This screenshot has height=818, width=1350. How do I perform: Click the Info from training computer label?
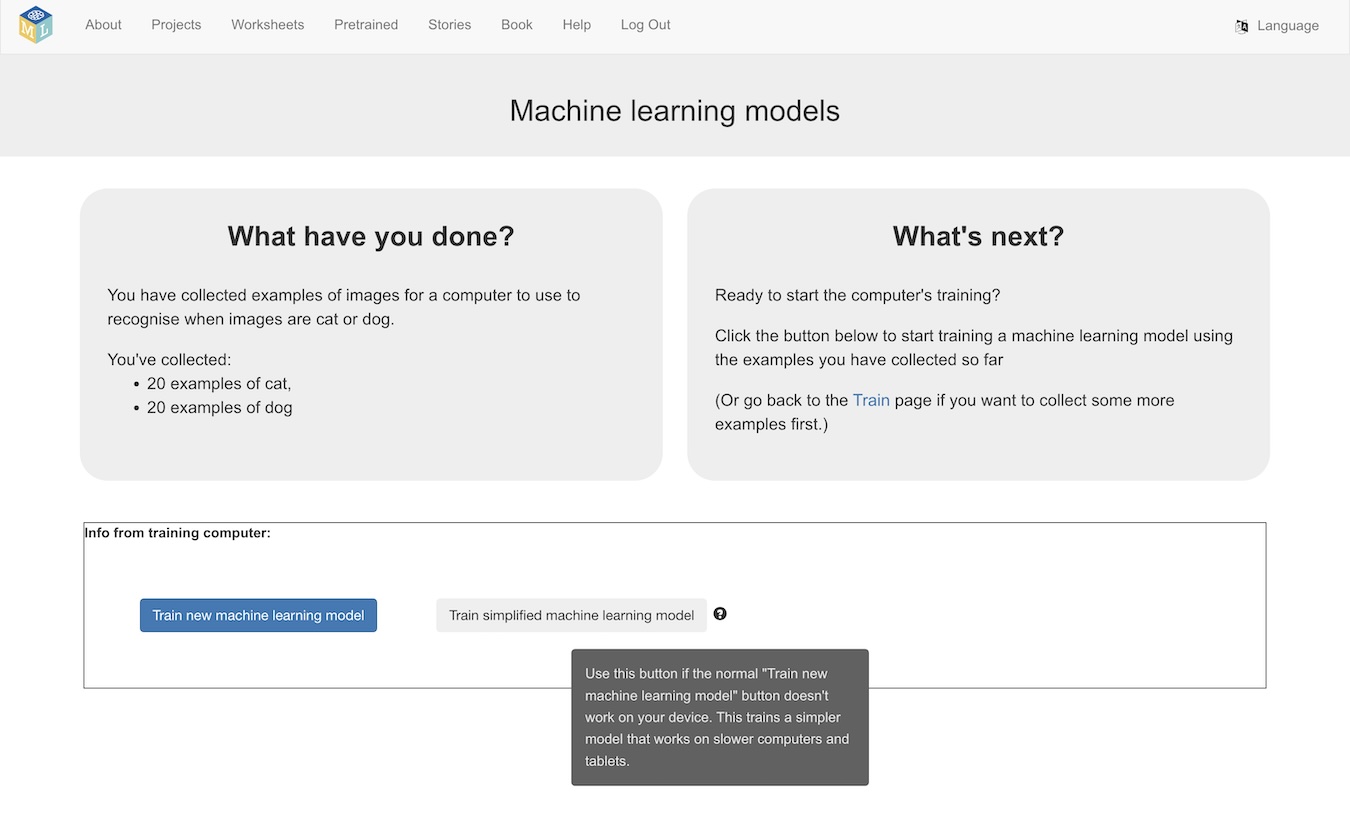[177, 533]
